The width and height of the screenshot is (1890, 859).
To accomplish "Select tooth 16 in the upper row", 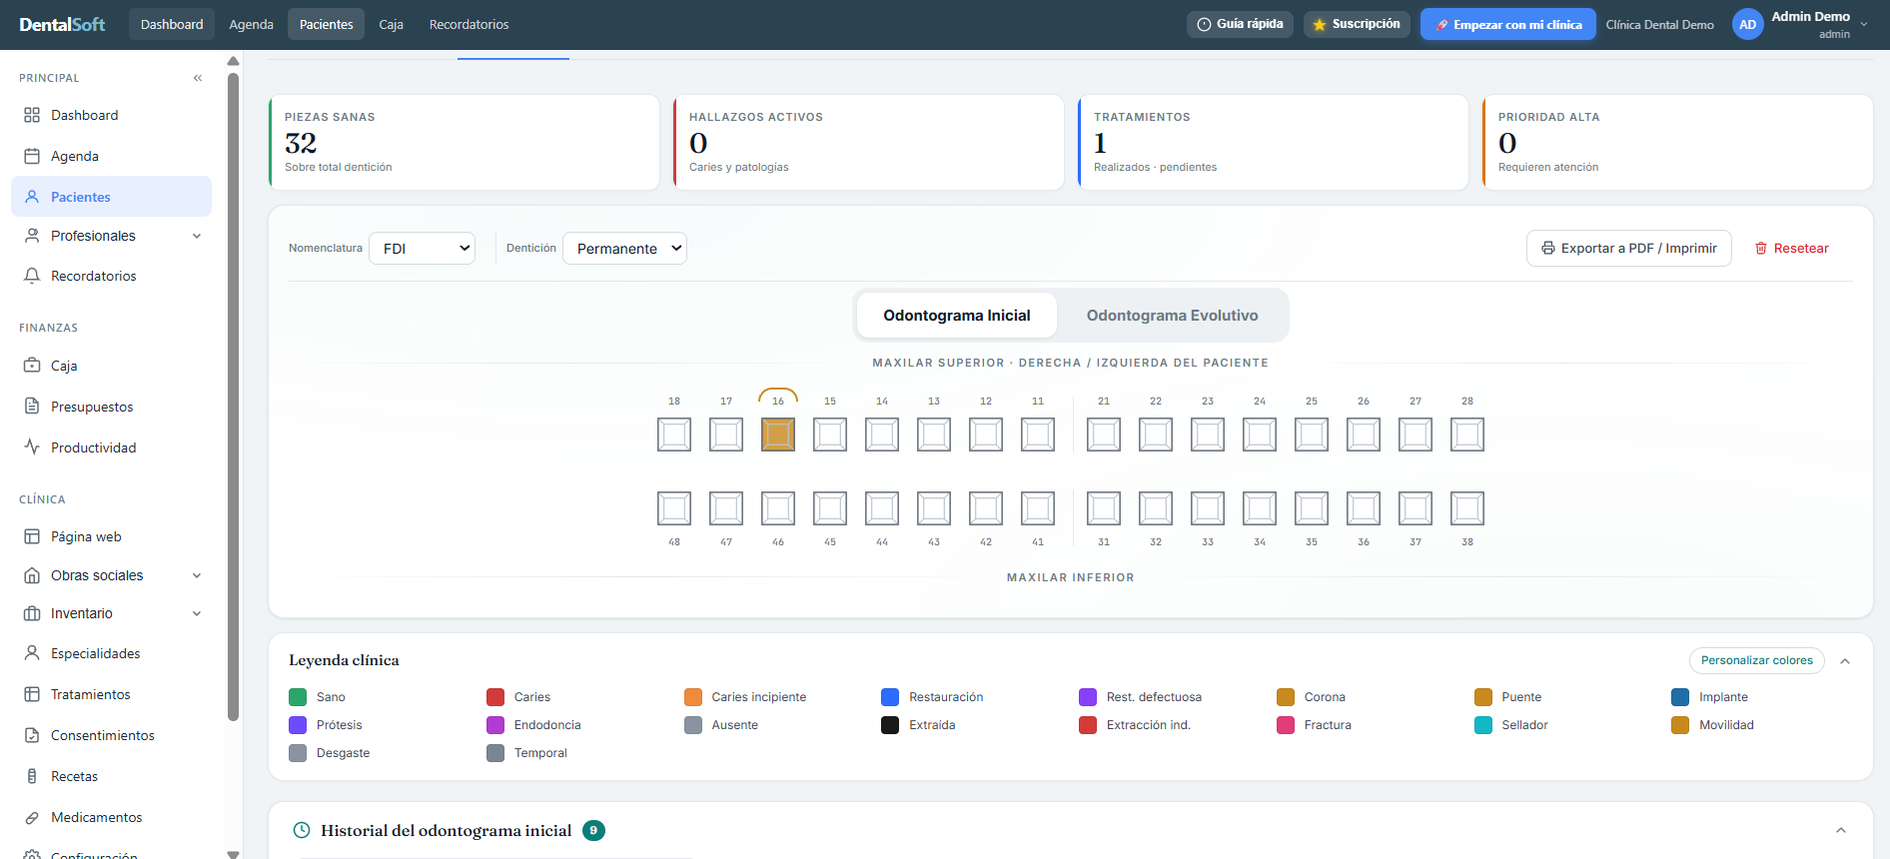I will 778,434.
